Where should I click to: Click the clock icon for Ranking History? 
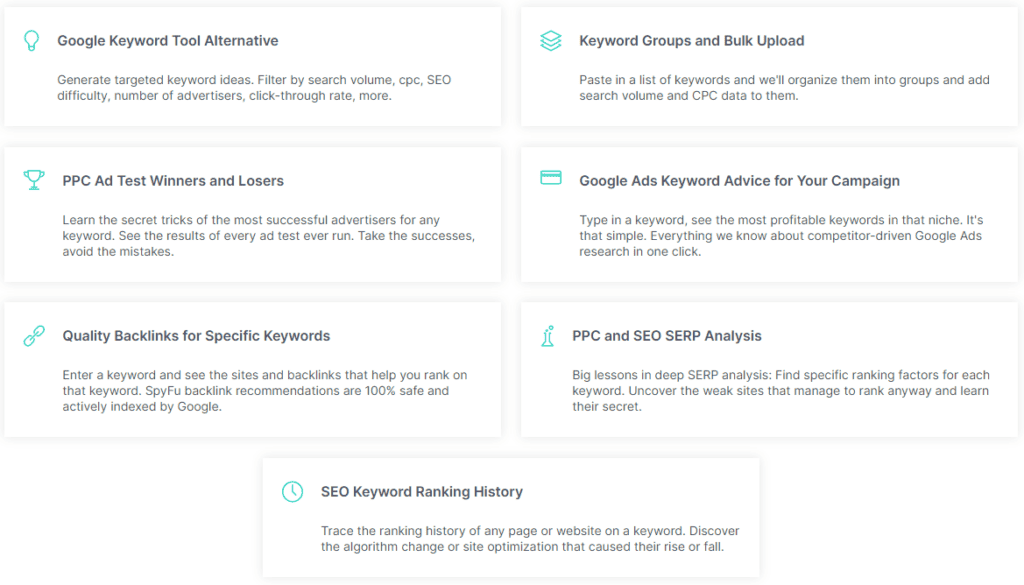coord(293,492)
